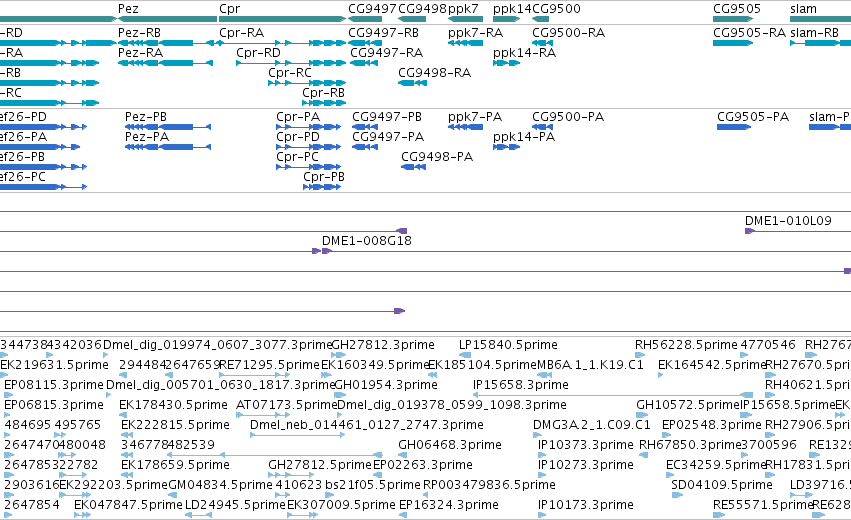Click the ppk7-PA protein feature
The width and height of the screenshot is (851, 520).
coord(465,127)
